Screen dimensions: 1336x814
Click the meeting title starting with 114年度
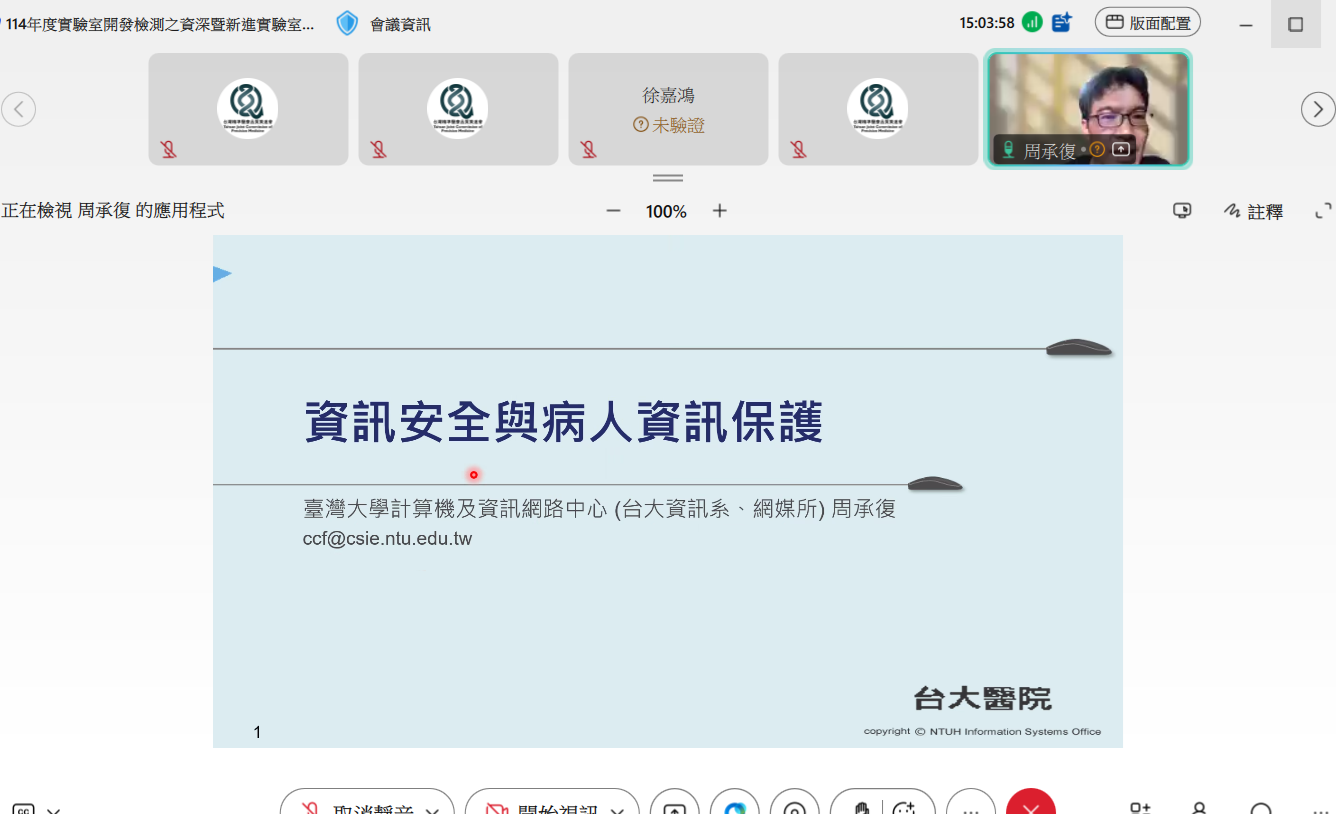[x=160, y=24]
